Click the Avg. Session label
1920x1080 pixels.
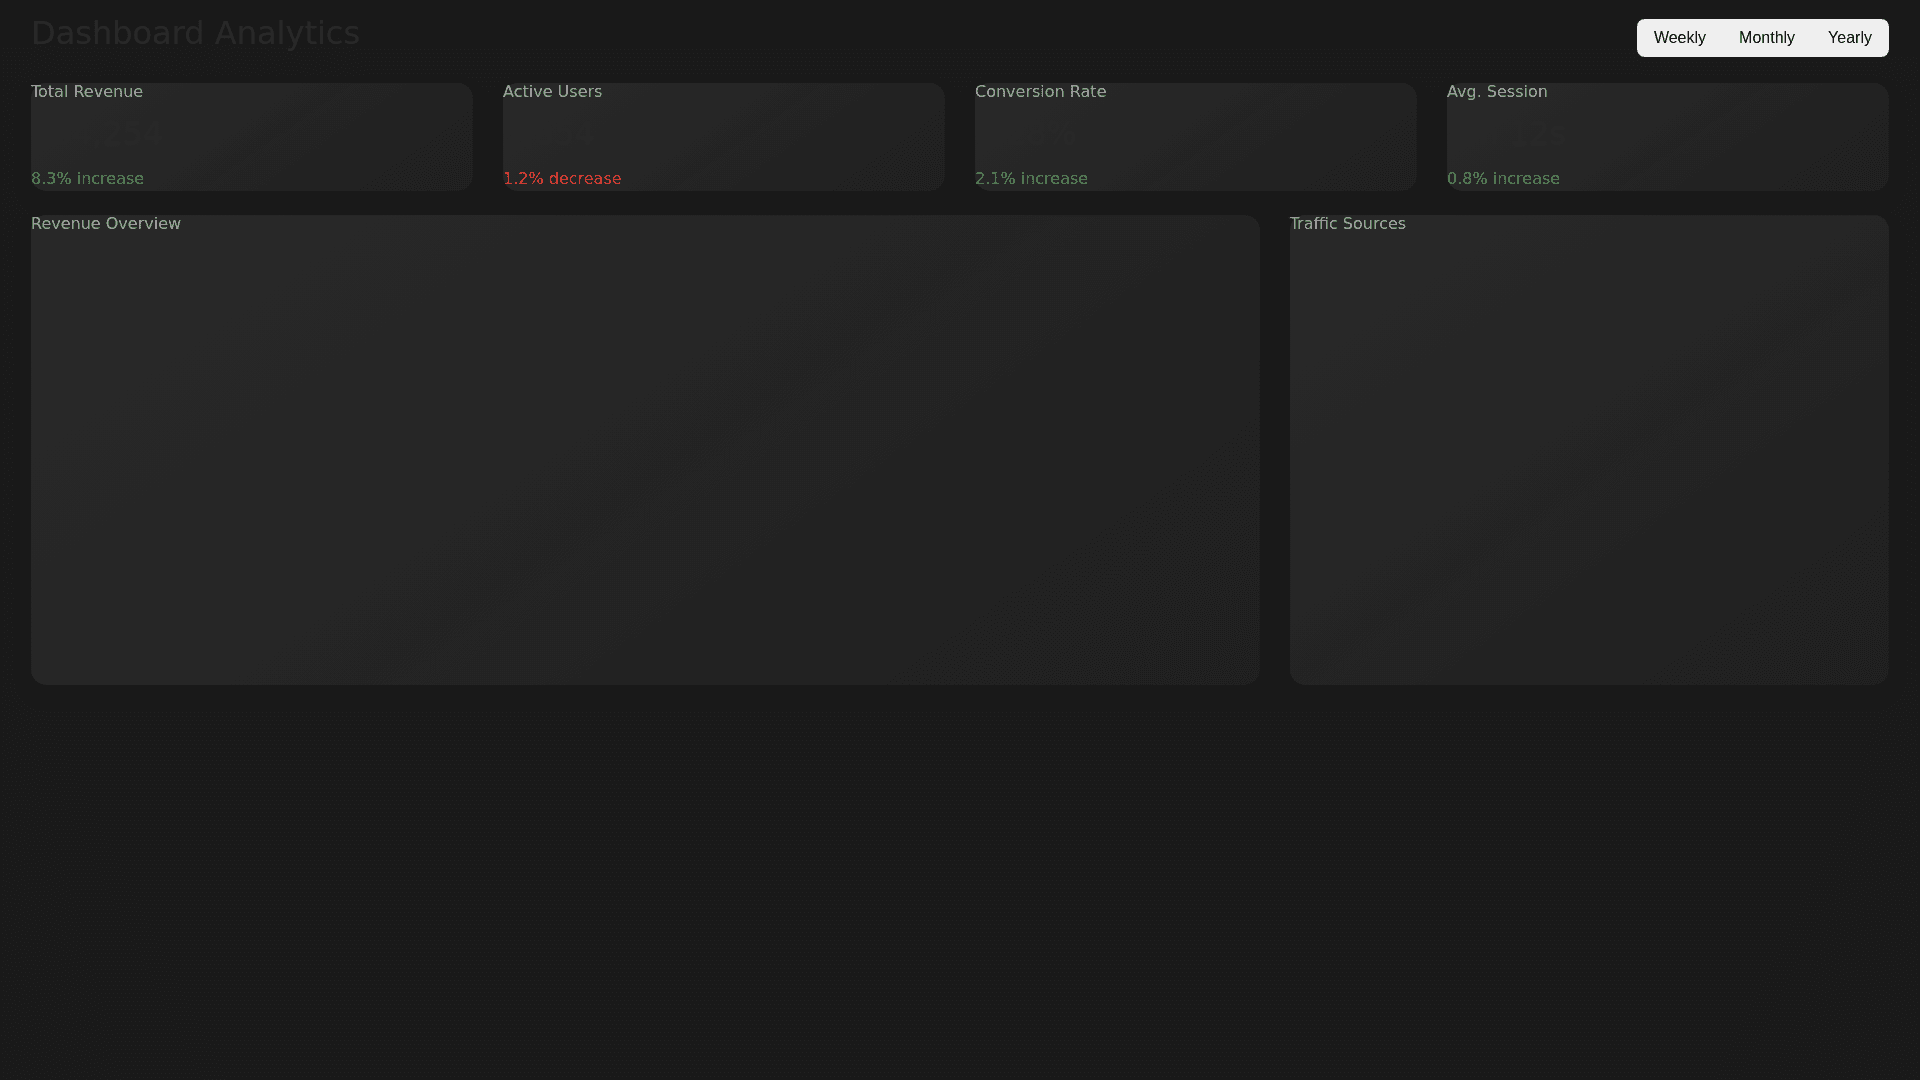(1496, 92)
